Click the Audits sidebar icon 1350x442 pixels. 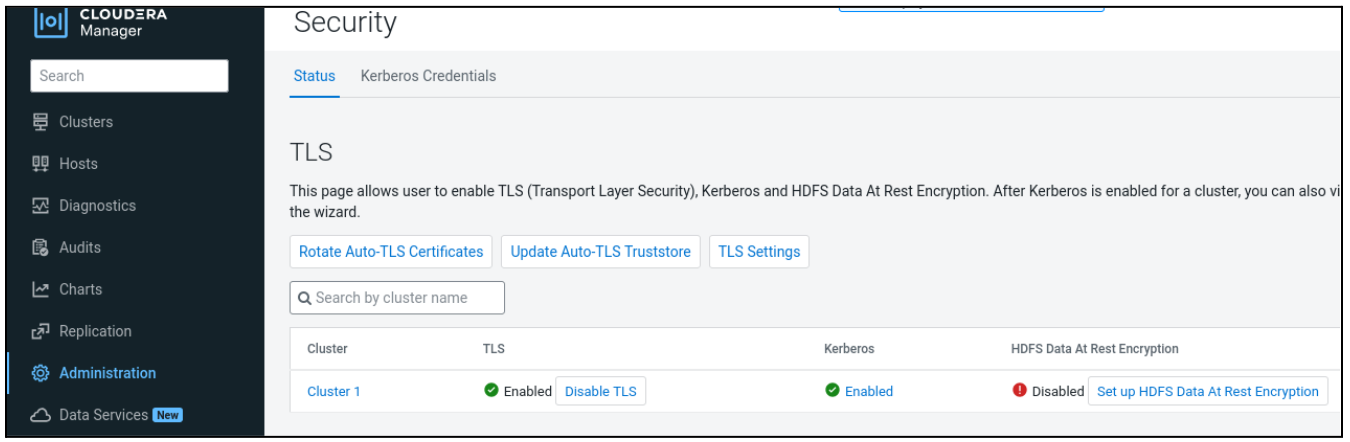coord(41,248)
